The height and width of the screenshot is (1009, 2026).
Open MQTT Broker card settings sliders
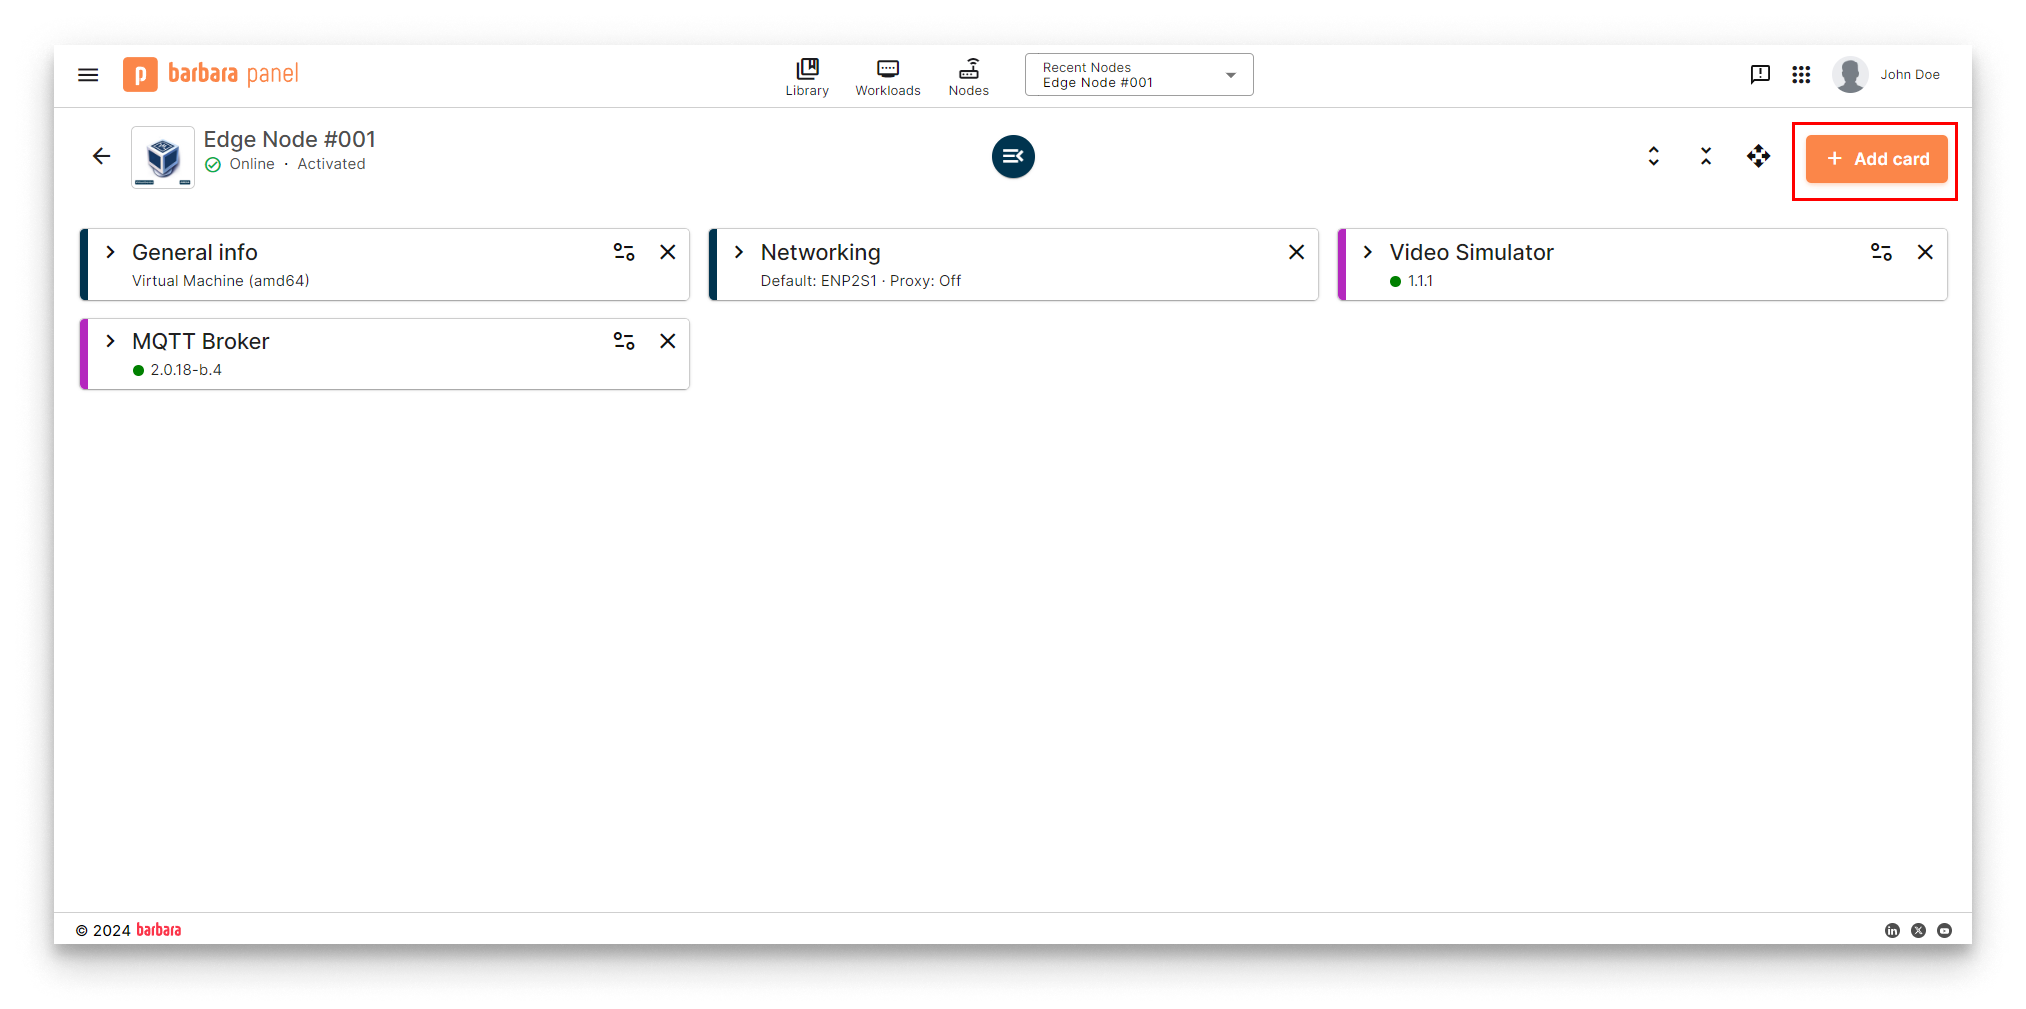[x=624, y=342]
